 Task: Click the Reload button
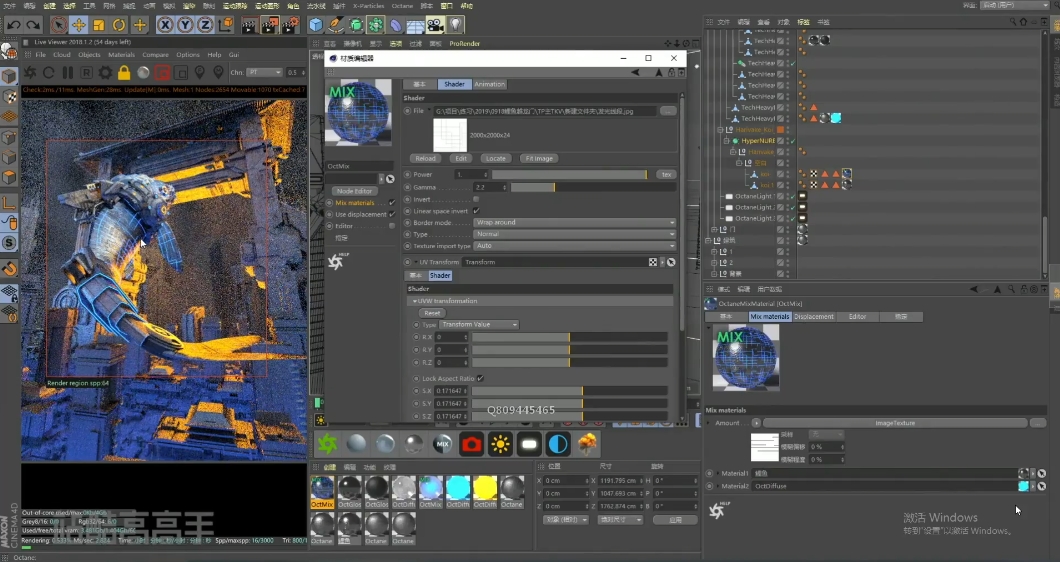[x=425, y=158]
